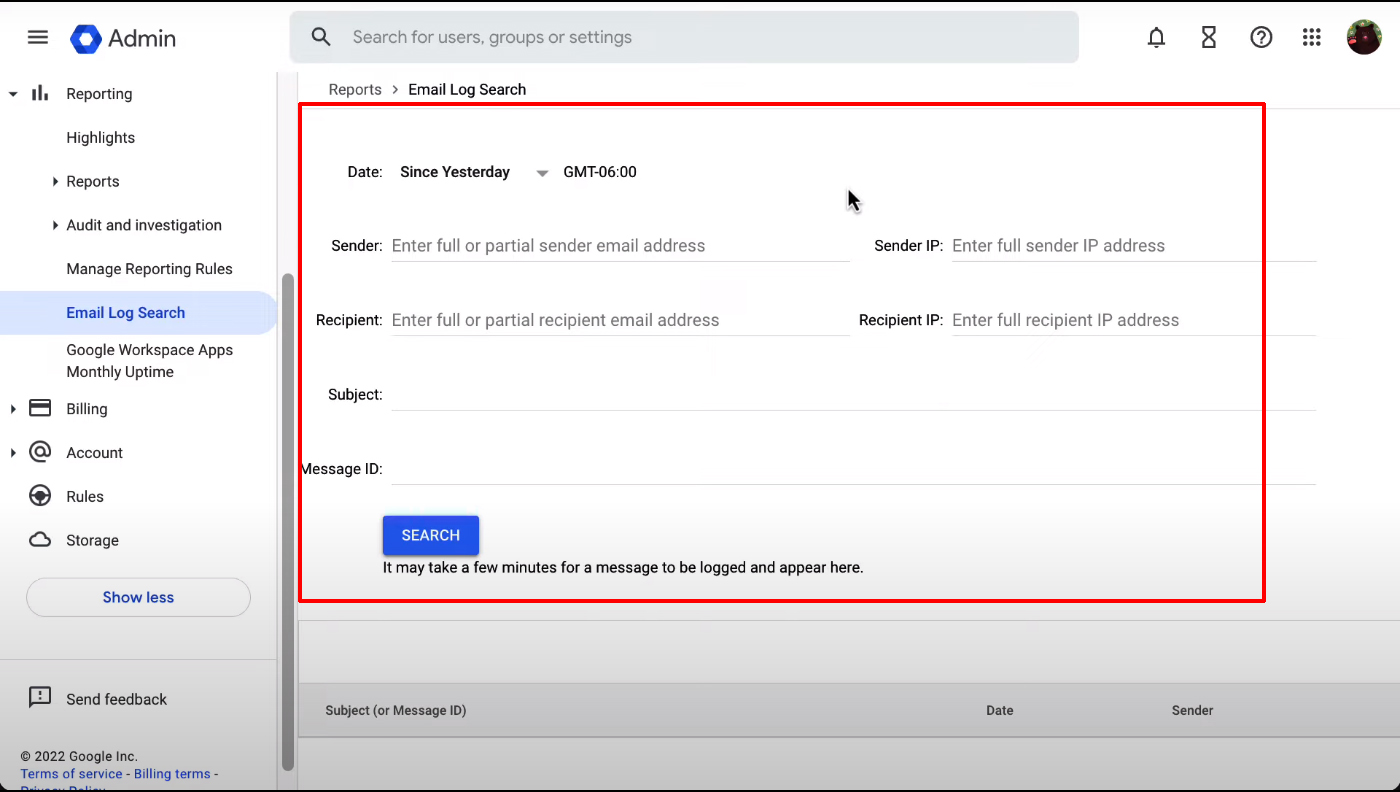1400x792 pixels.
Task: Click the SEARCH button
Action: click(x=430, y=535)
